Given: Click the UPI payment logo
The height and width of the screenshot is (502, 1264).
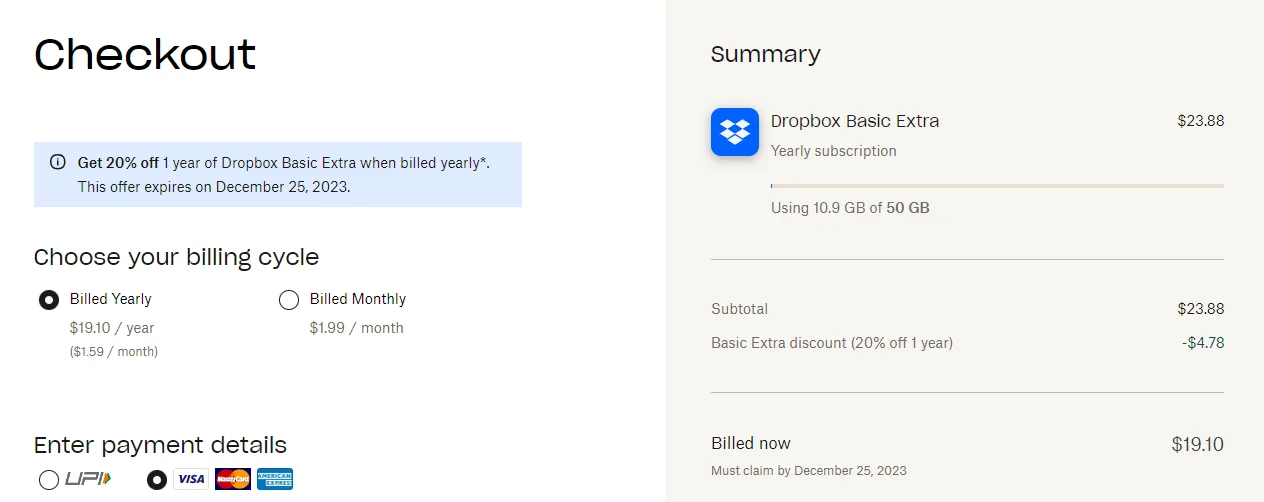Looking at the screenshot, I should tap(88, 479).
